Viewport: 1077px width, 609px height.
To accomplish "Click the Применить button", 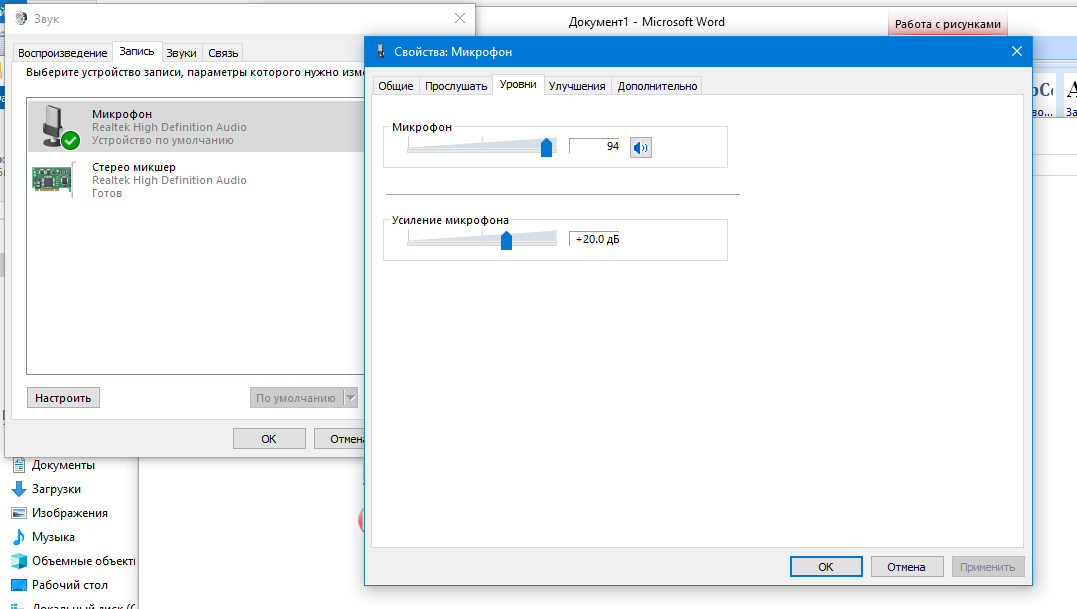I will pos(988,567).
